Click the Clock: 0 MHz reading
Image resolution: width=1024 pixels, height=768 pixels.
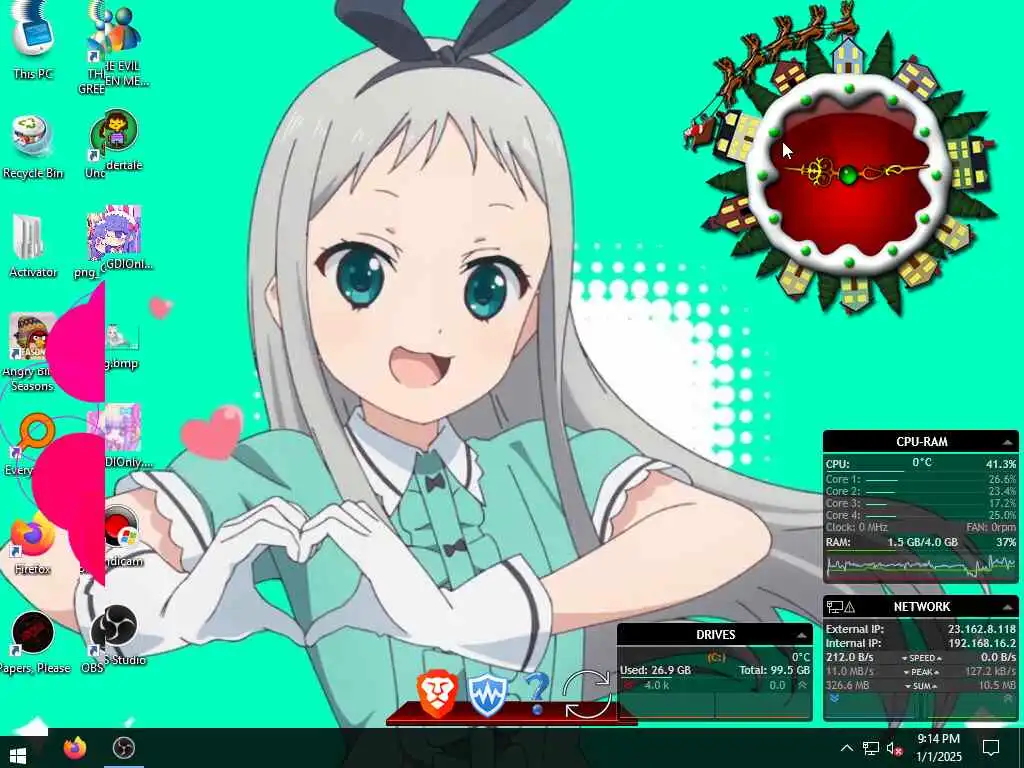click(x=856, y=527)
